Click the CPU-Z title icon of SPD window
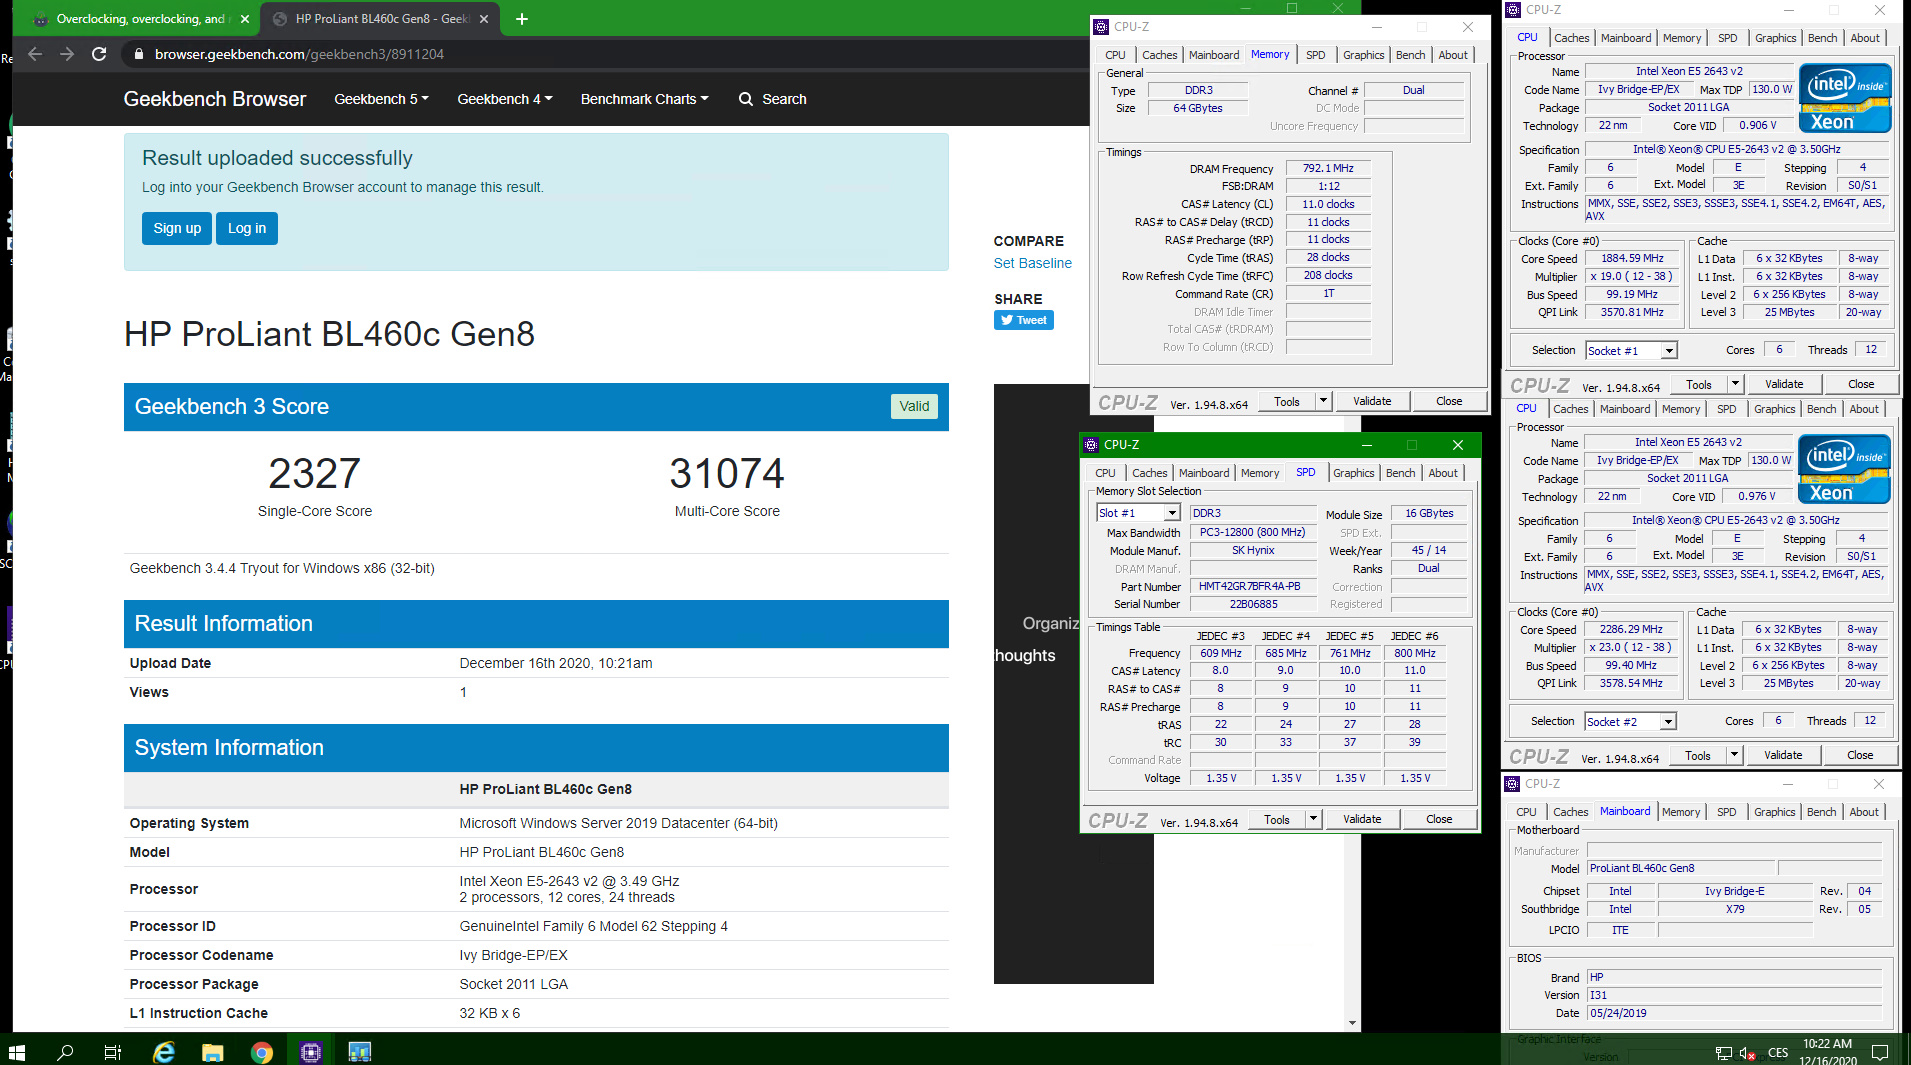Viewport: 1911px width, 1065px height. (x=1091, y=445)
